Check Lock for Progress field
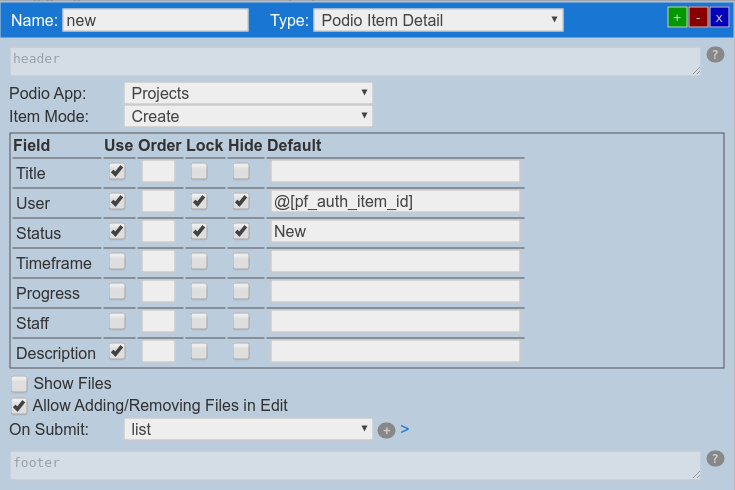The image size is (735, 490). point(199,291)
